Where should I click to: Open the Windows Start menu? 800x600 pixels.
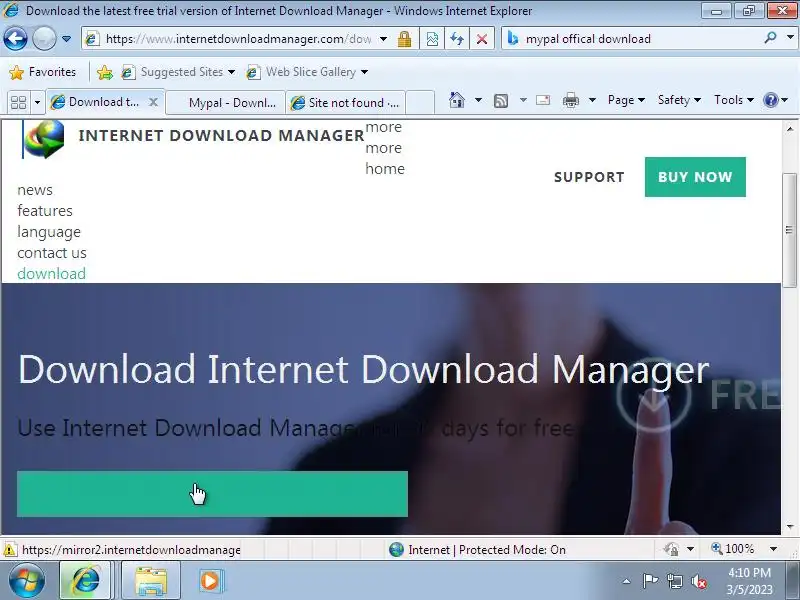(27, 581)
